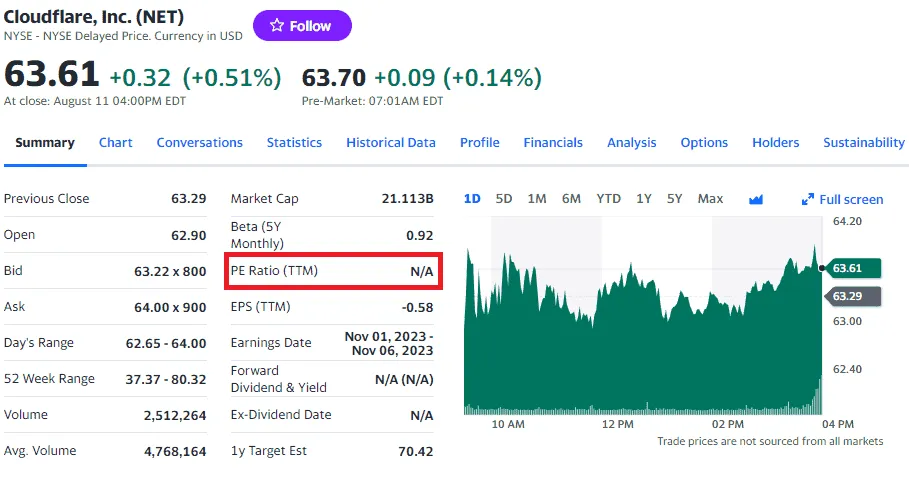The image size is (909, 477).
Task: Switch to the Conversations tab
Action: tap(199, 142)
